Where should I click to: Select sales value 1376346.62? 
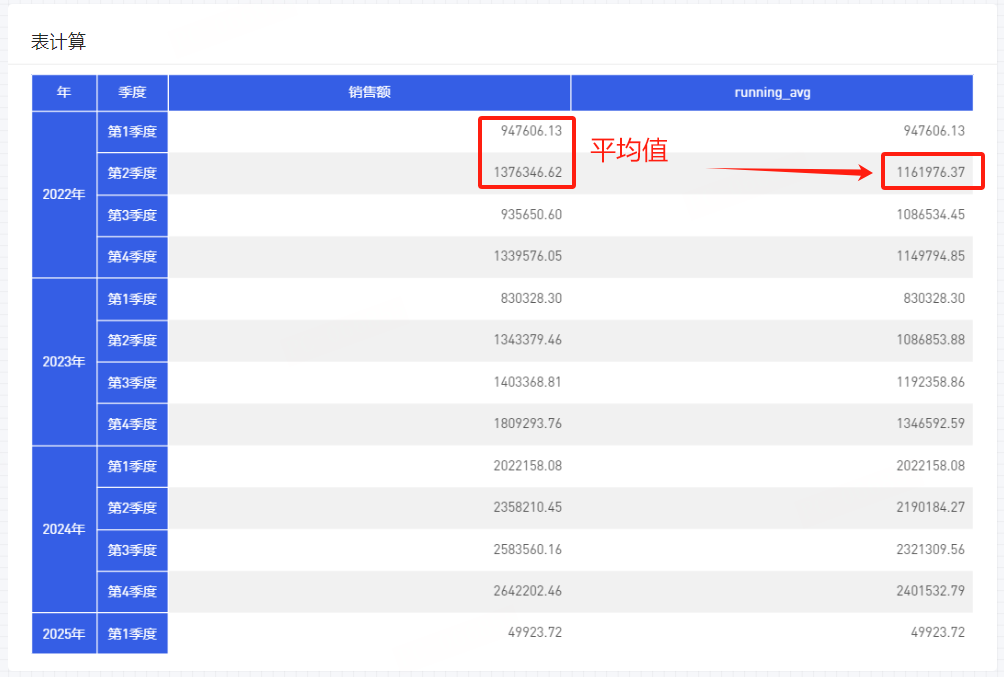pos(527,173)
